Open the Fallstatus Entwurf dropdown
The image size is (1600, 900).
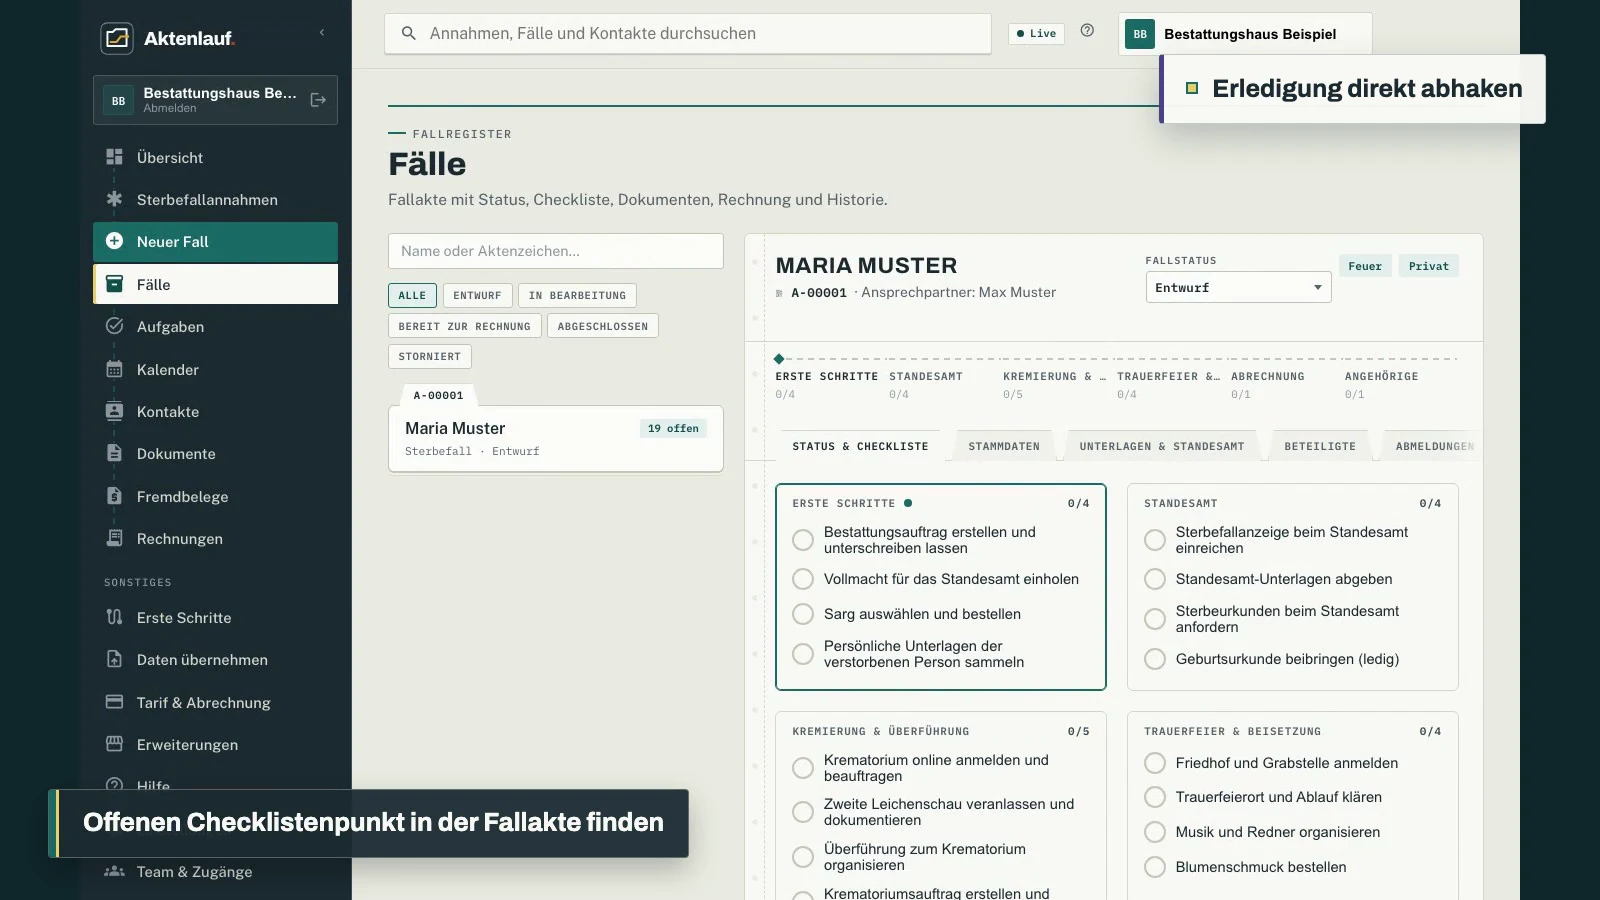pos(1238,287)
